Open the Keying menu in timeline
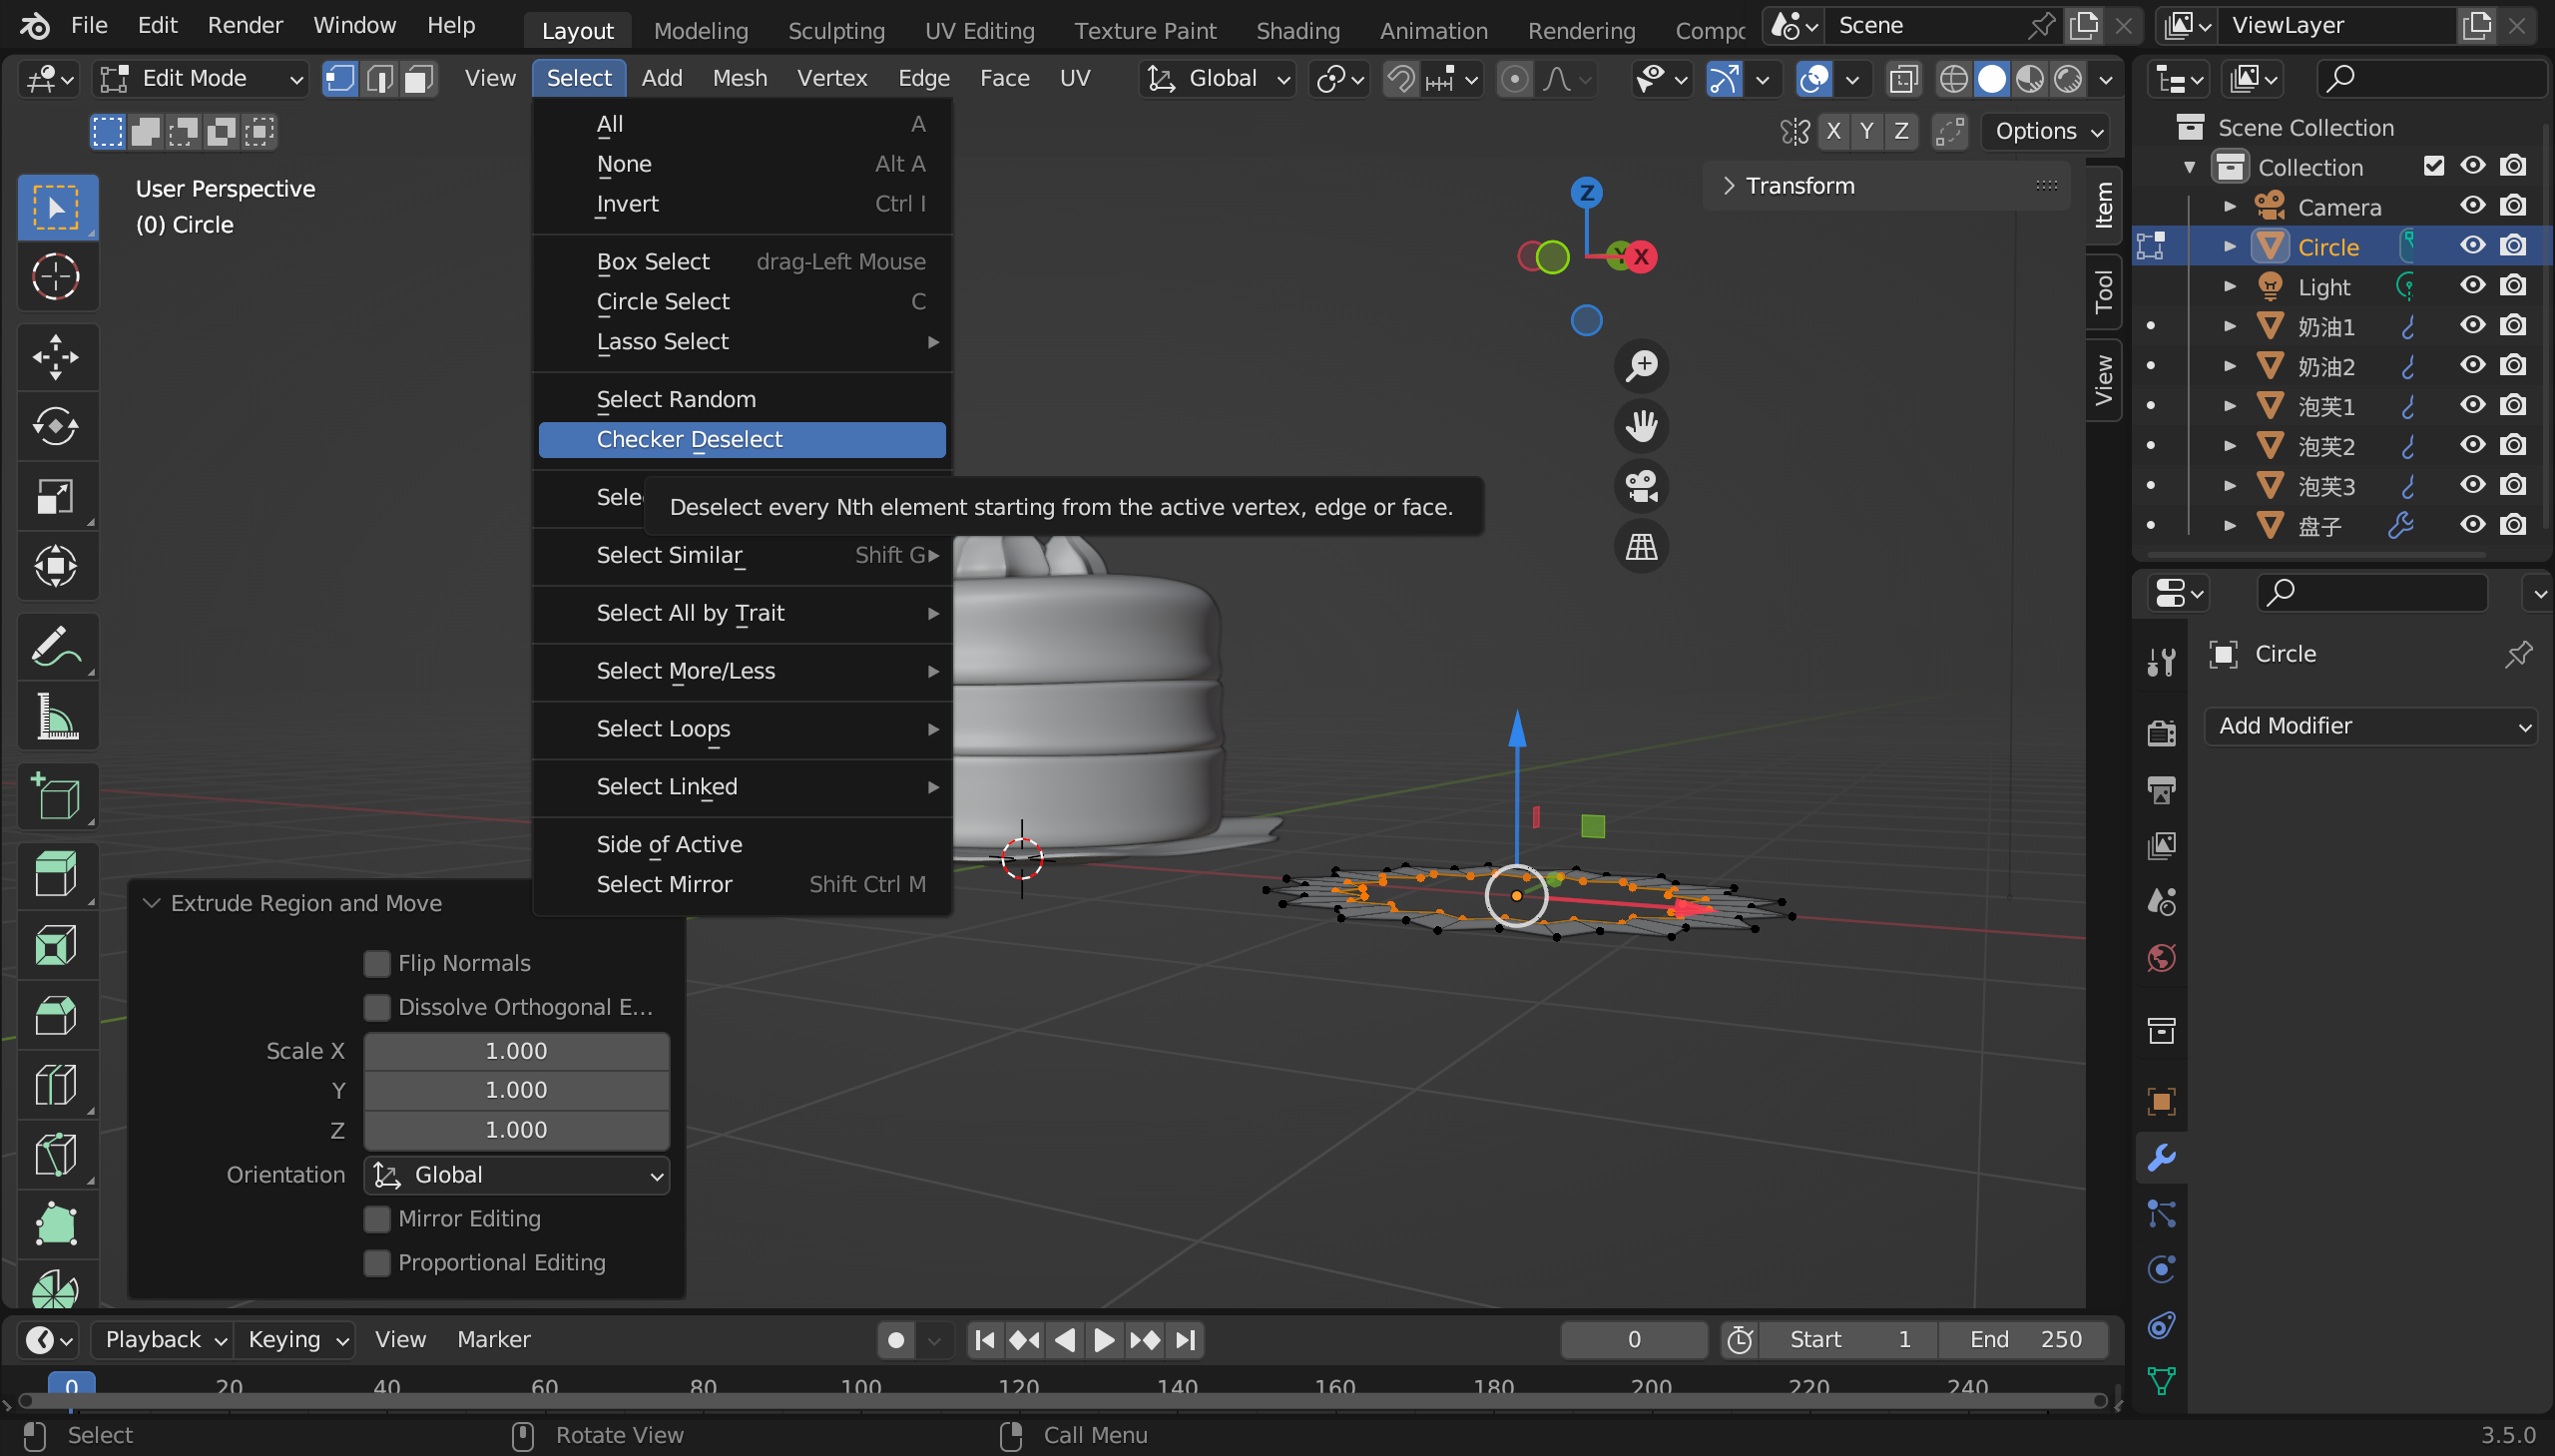The image size is (2555, 1456). point(295,1339)
